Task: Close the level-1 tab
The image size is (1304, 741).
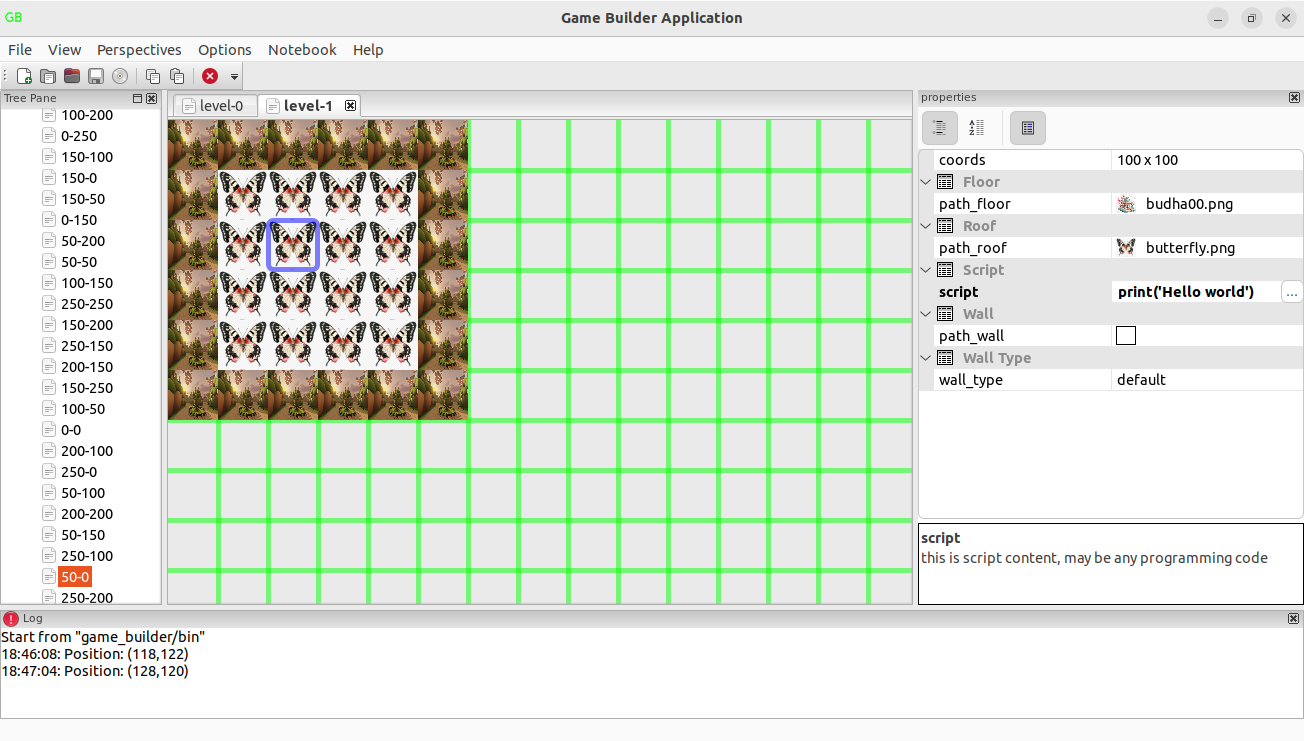Action: point(350,105)
